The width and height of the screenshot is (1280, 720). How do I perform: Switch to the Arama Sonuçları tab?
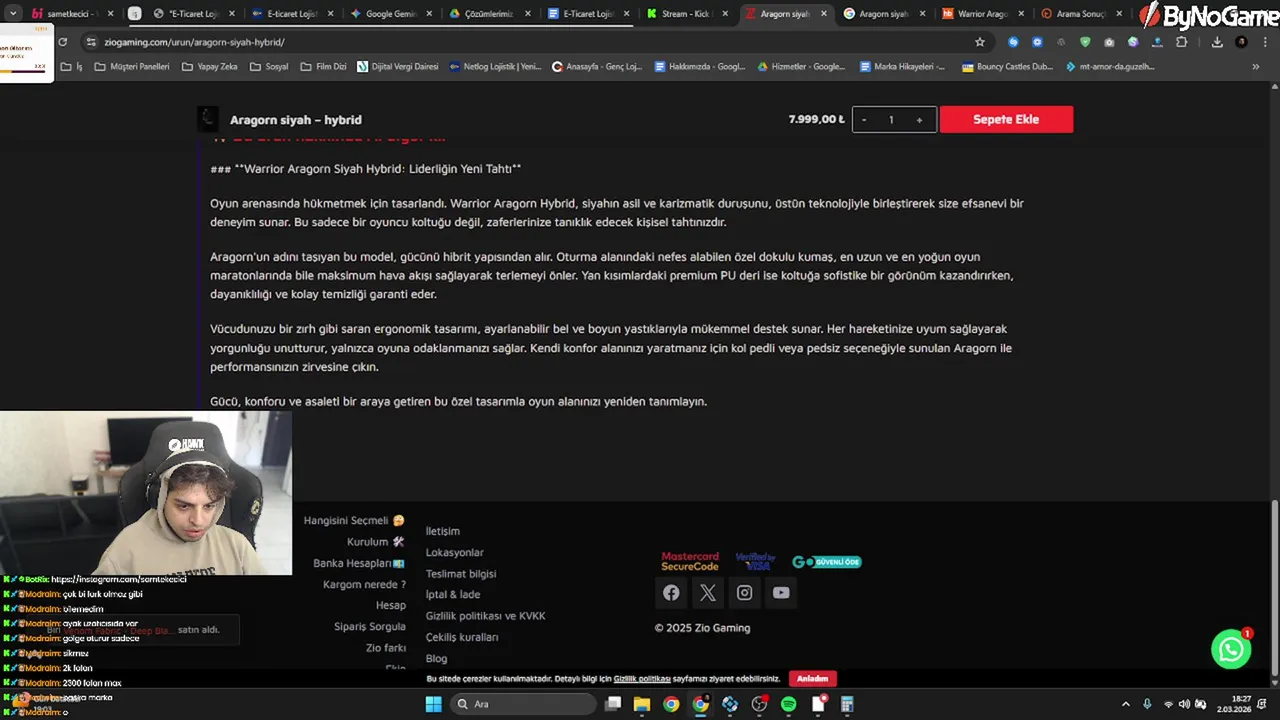pos(1079,14)
